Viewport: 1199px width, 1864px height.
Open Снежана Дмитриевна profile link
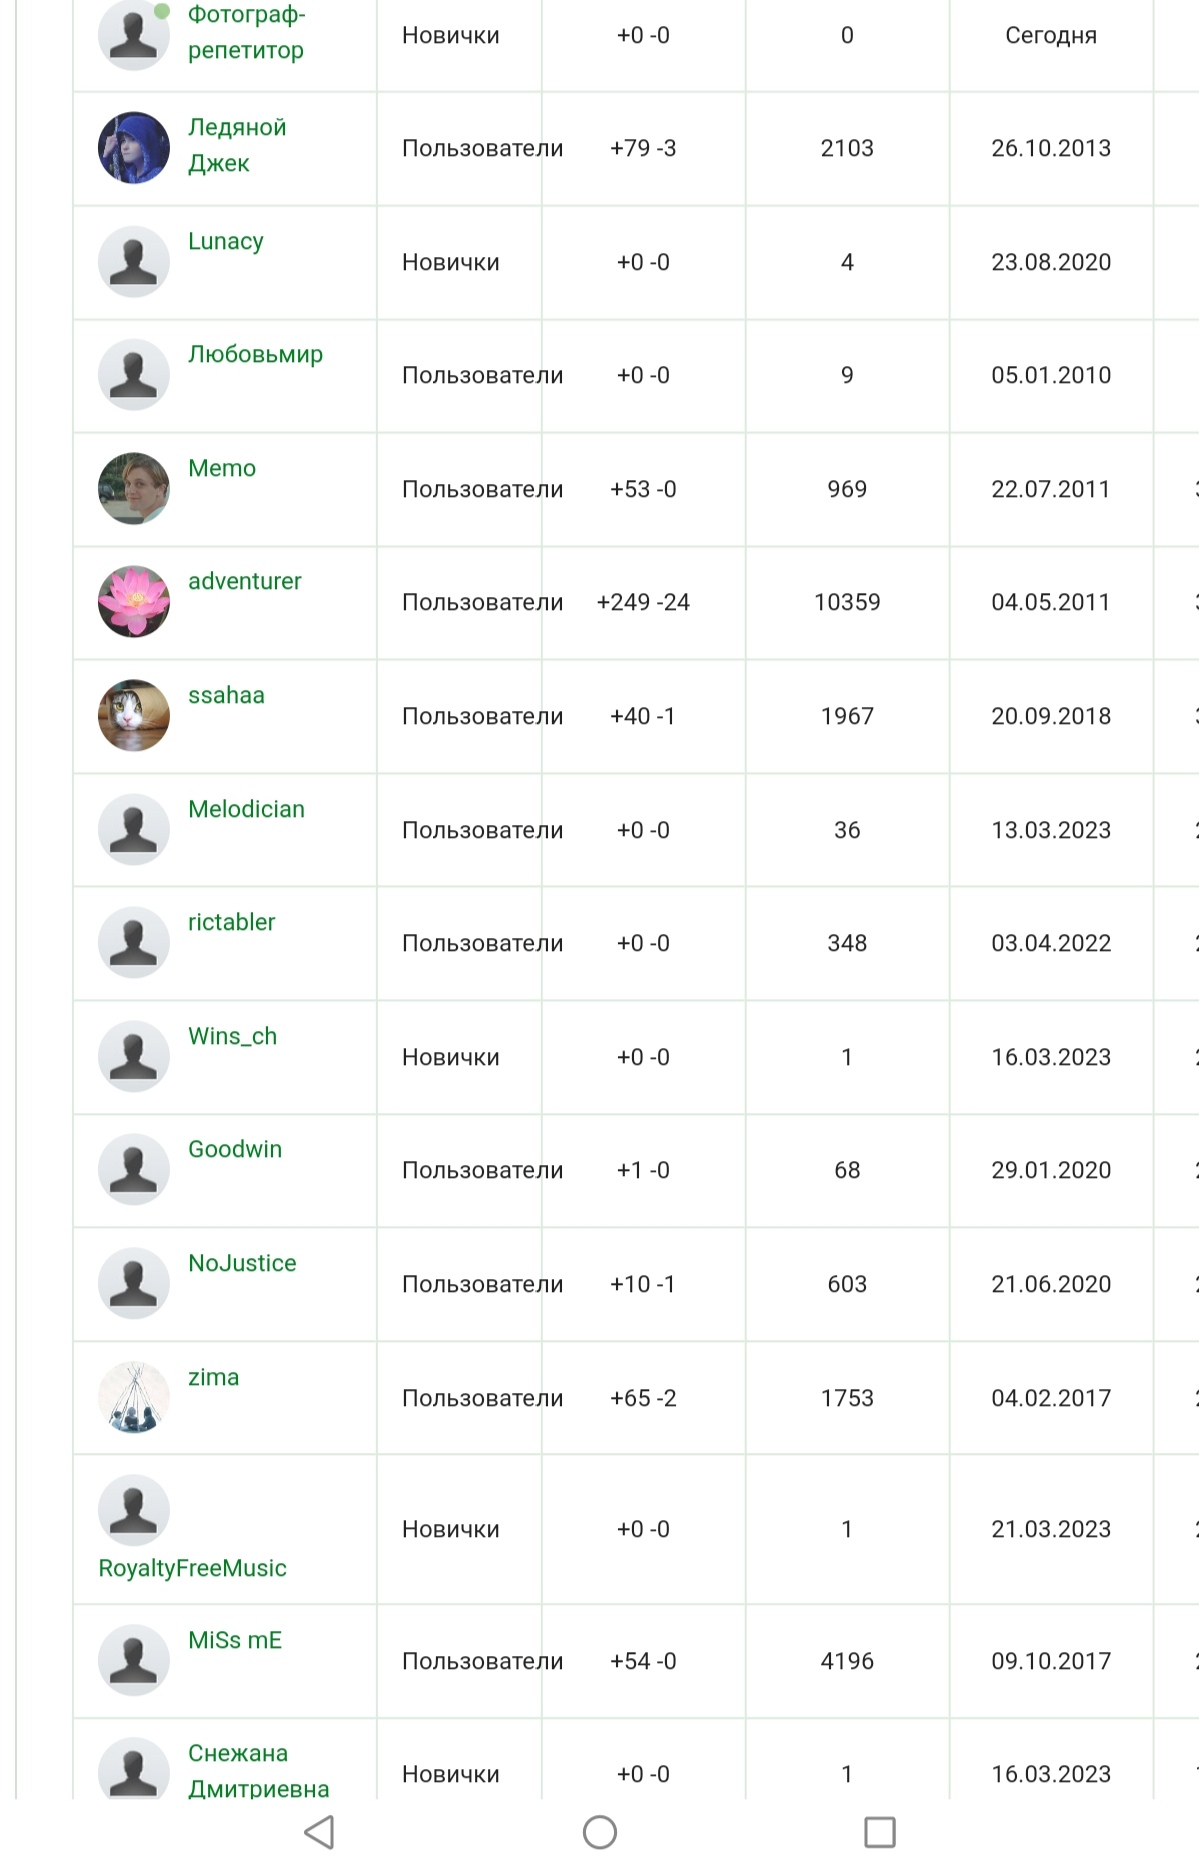(258, 1771)
